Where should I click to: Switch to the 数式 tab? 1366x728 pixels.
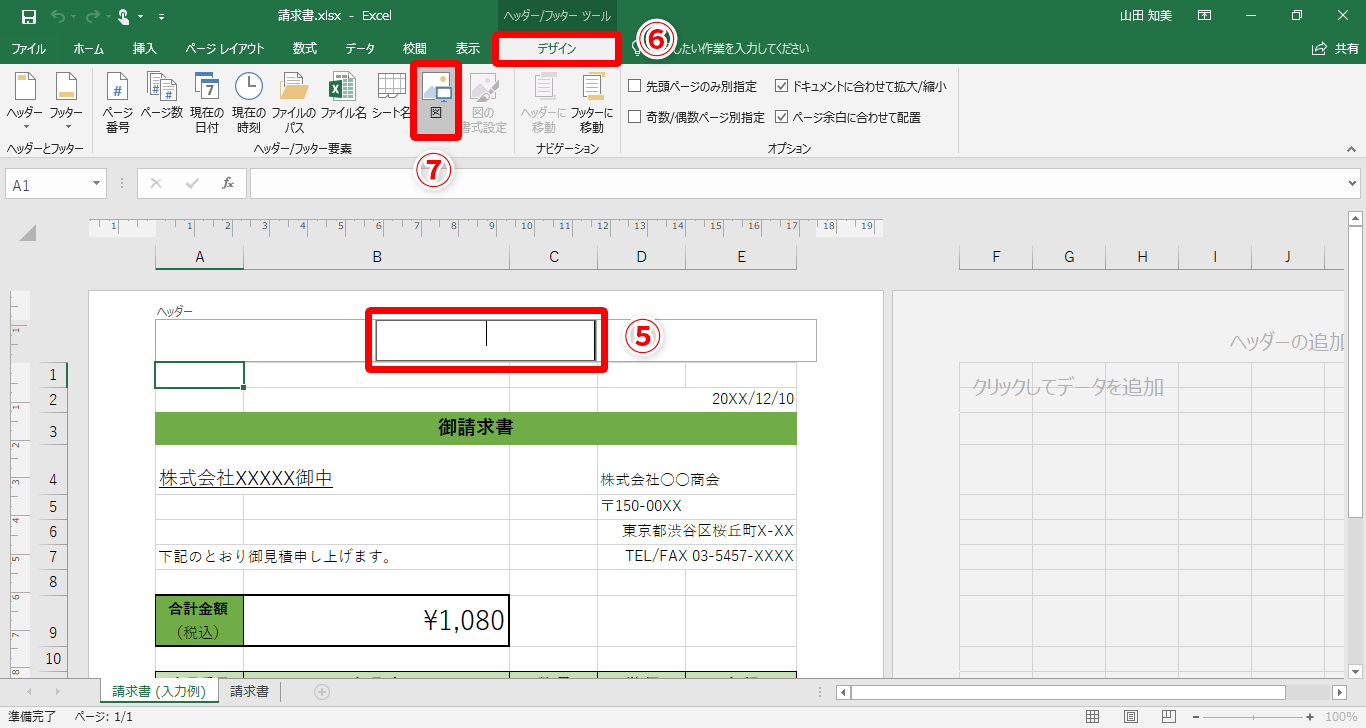click(x=305, y=48)
